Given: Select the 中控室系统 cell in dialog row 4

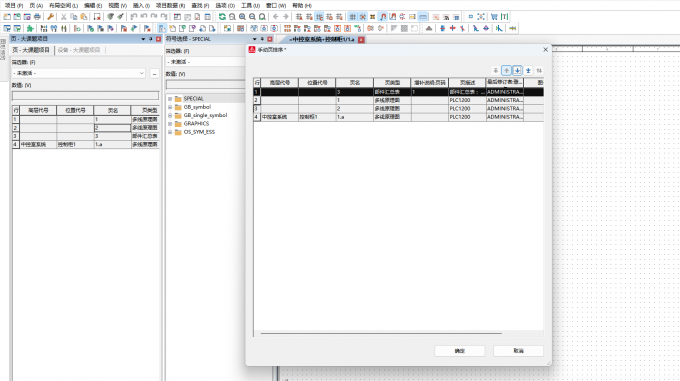Looking at the screenshot, I should 279,117.
